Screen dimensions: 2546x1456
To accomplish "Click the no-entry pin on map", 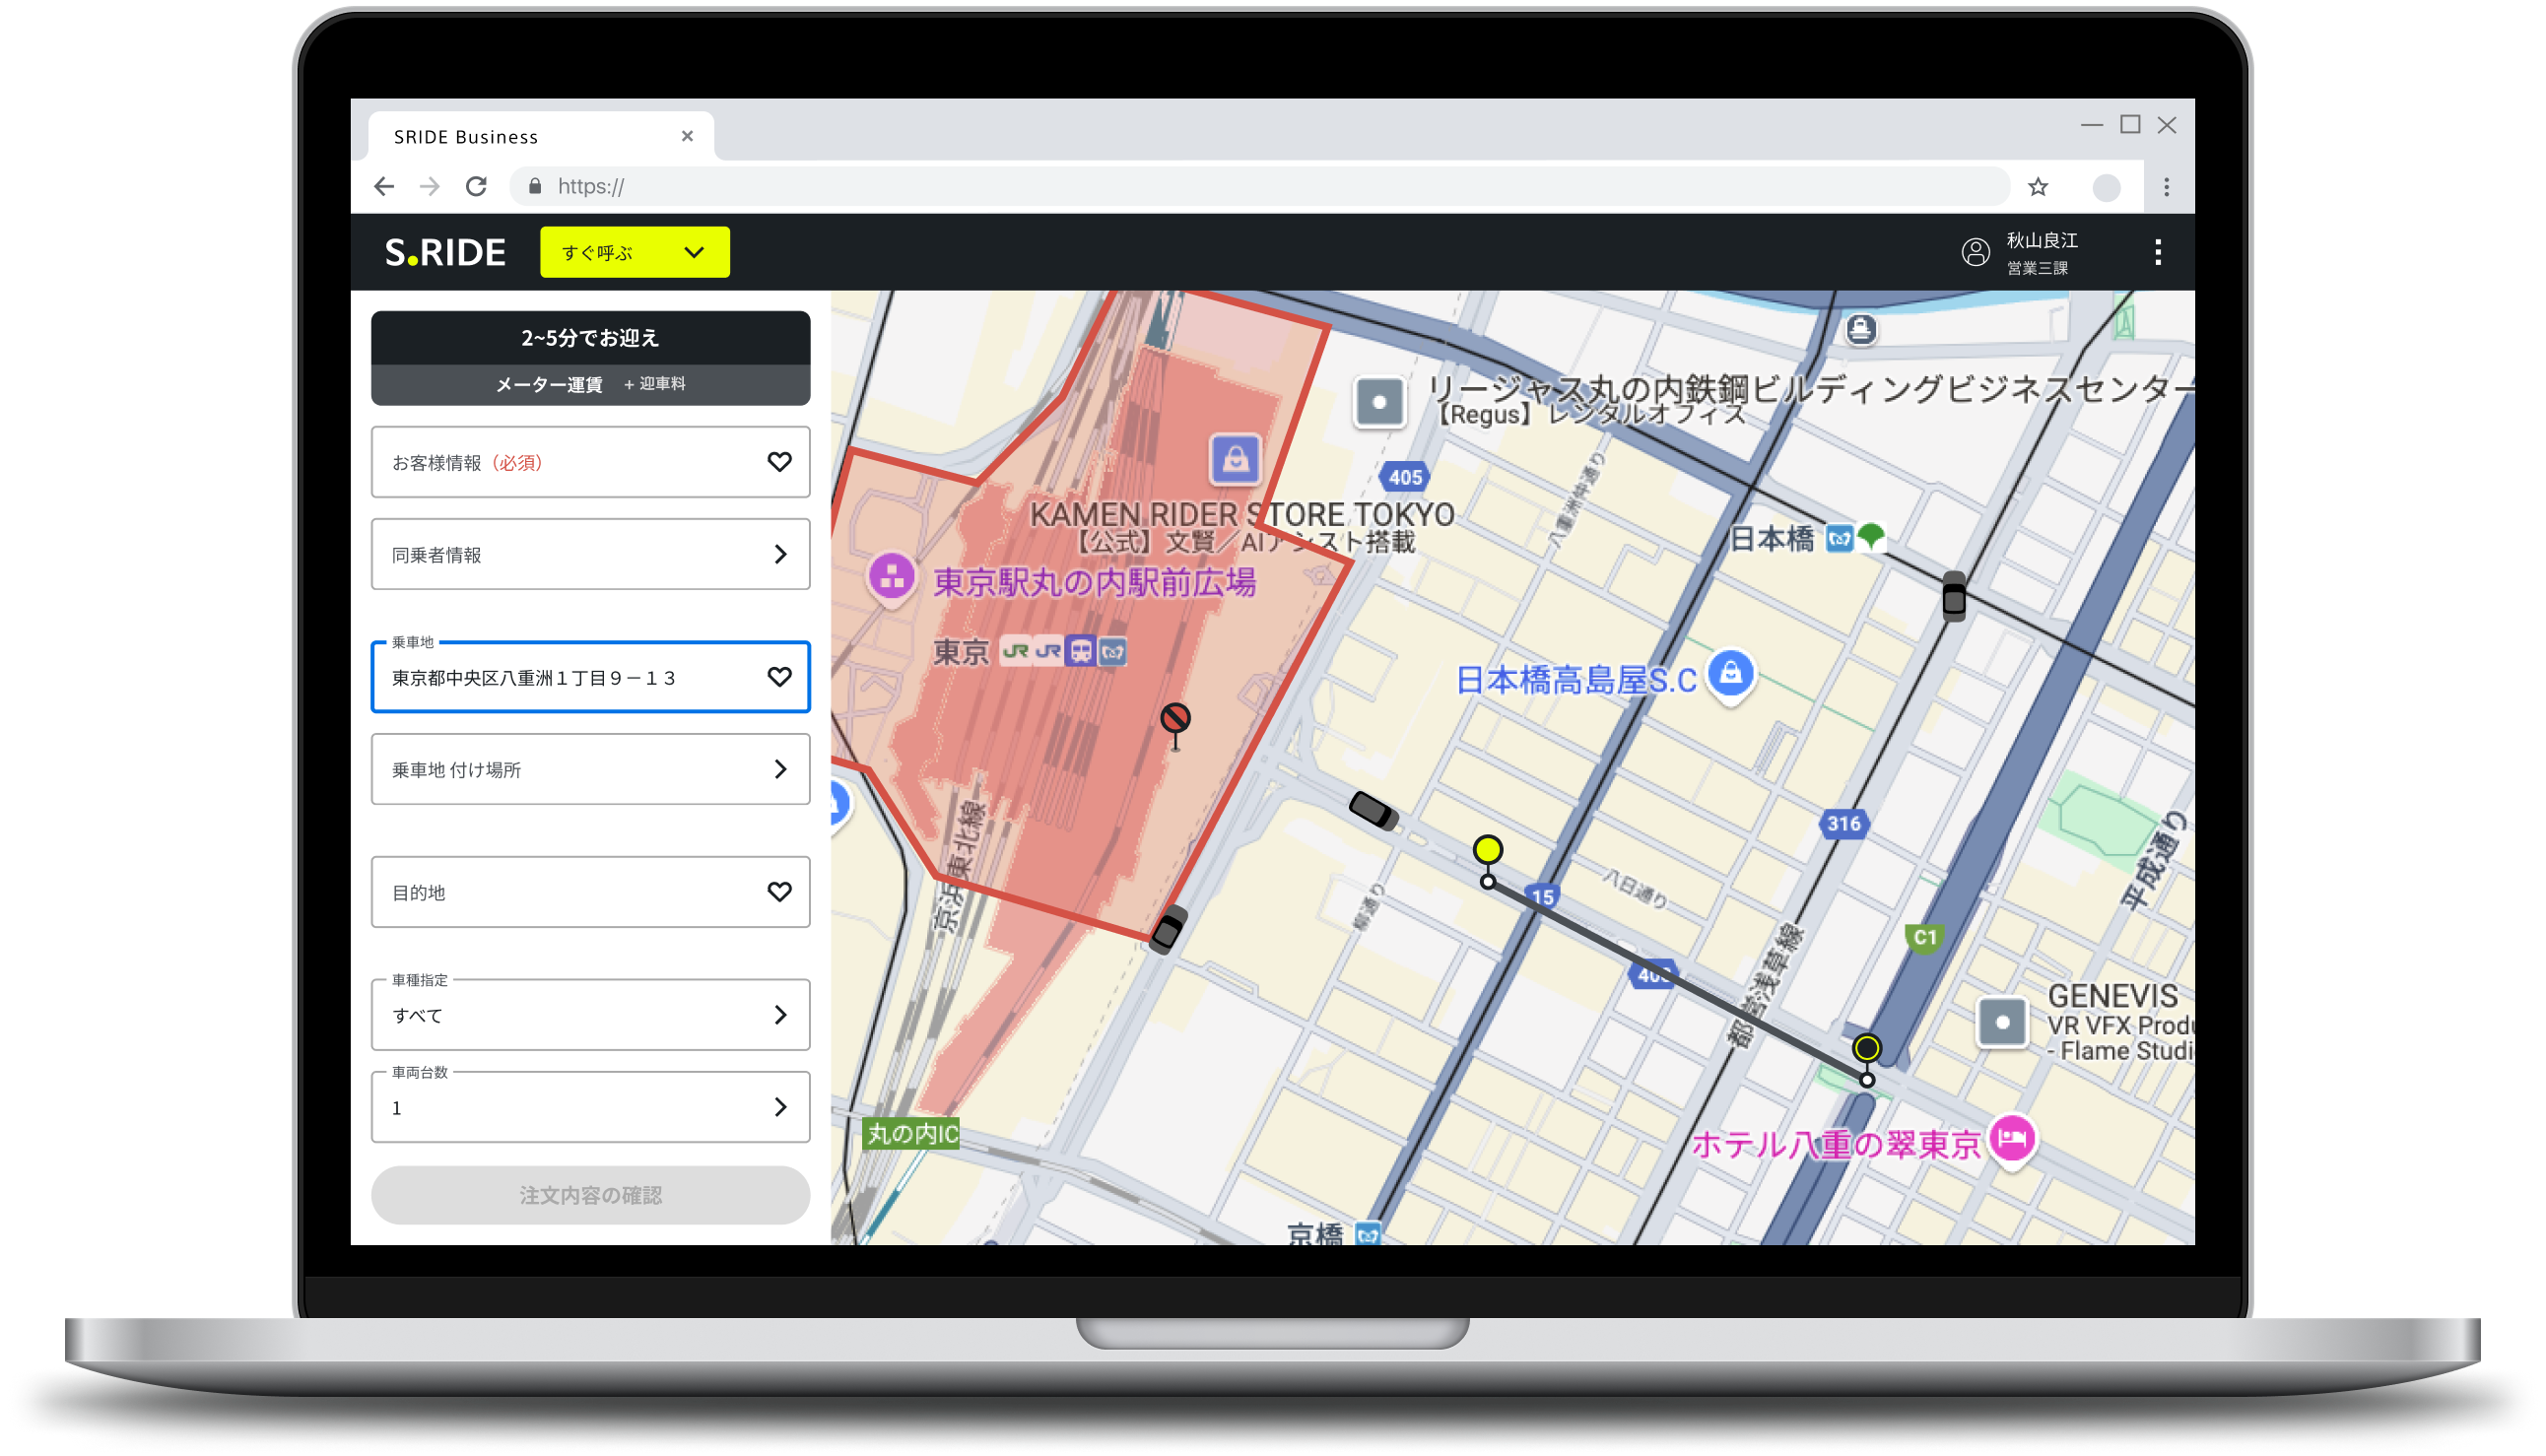I will [1175, 720].
